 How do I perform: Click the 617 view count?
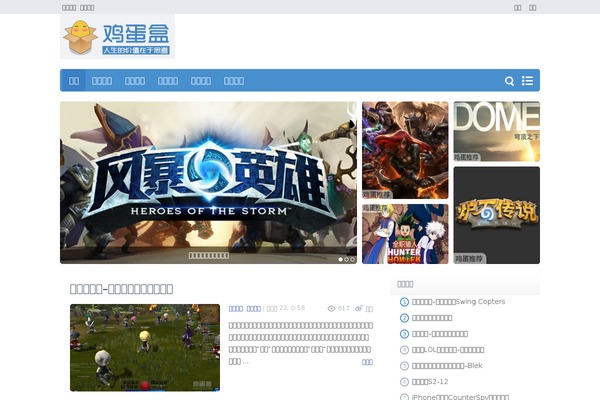(344, 309)
